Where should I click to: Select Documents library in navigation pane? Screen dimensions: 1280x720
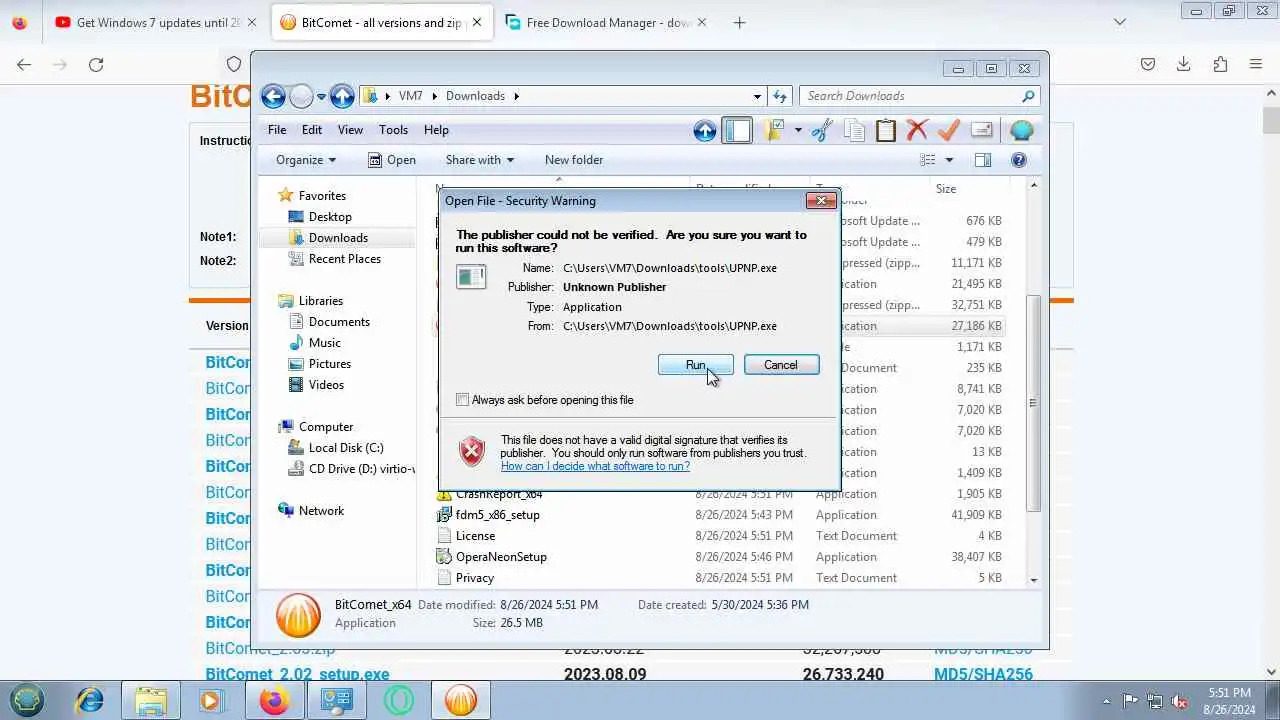coord(339,322)
